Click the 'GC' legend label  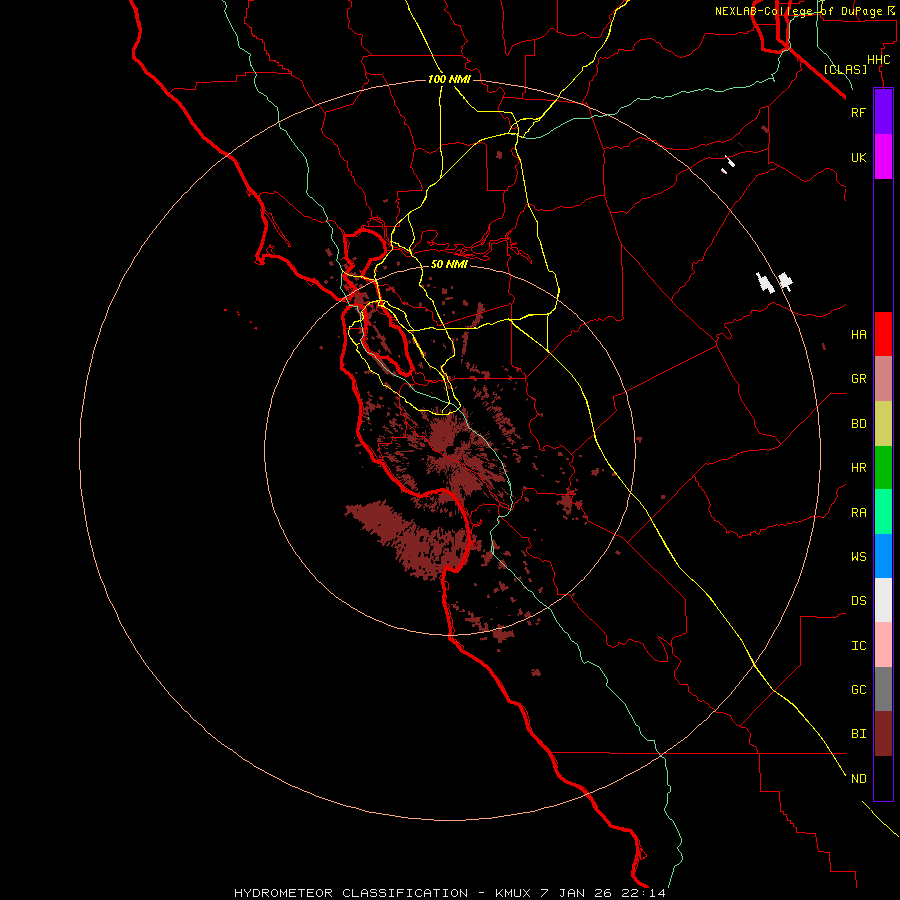[858, 690]
